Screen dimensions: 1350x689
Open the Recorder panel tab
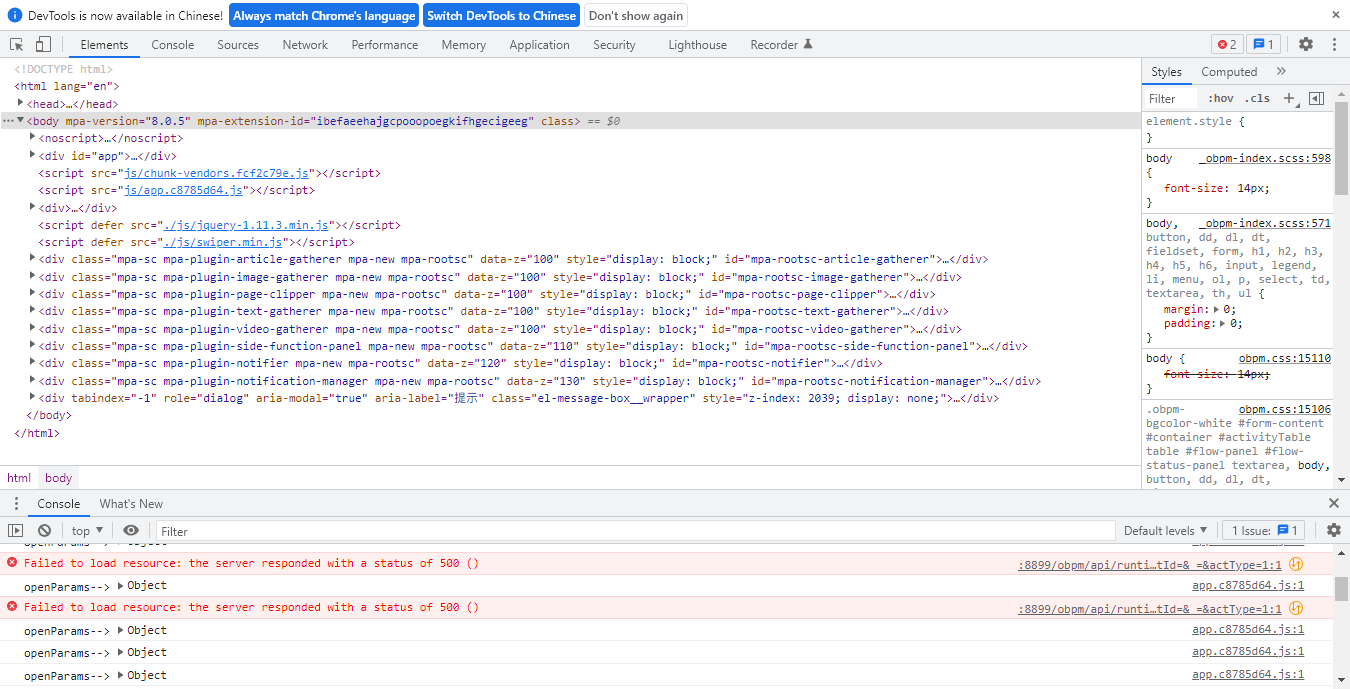pos(781,45)
